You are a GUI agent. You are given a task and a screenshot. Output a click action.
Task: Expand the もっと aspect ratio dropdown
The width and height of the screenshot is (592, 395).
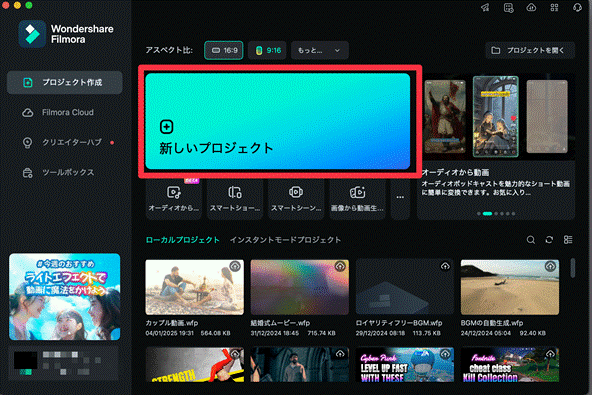(x=319, y=50)
